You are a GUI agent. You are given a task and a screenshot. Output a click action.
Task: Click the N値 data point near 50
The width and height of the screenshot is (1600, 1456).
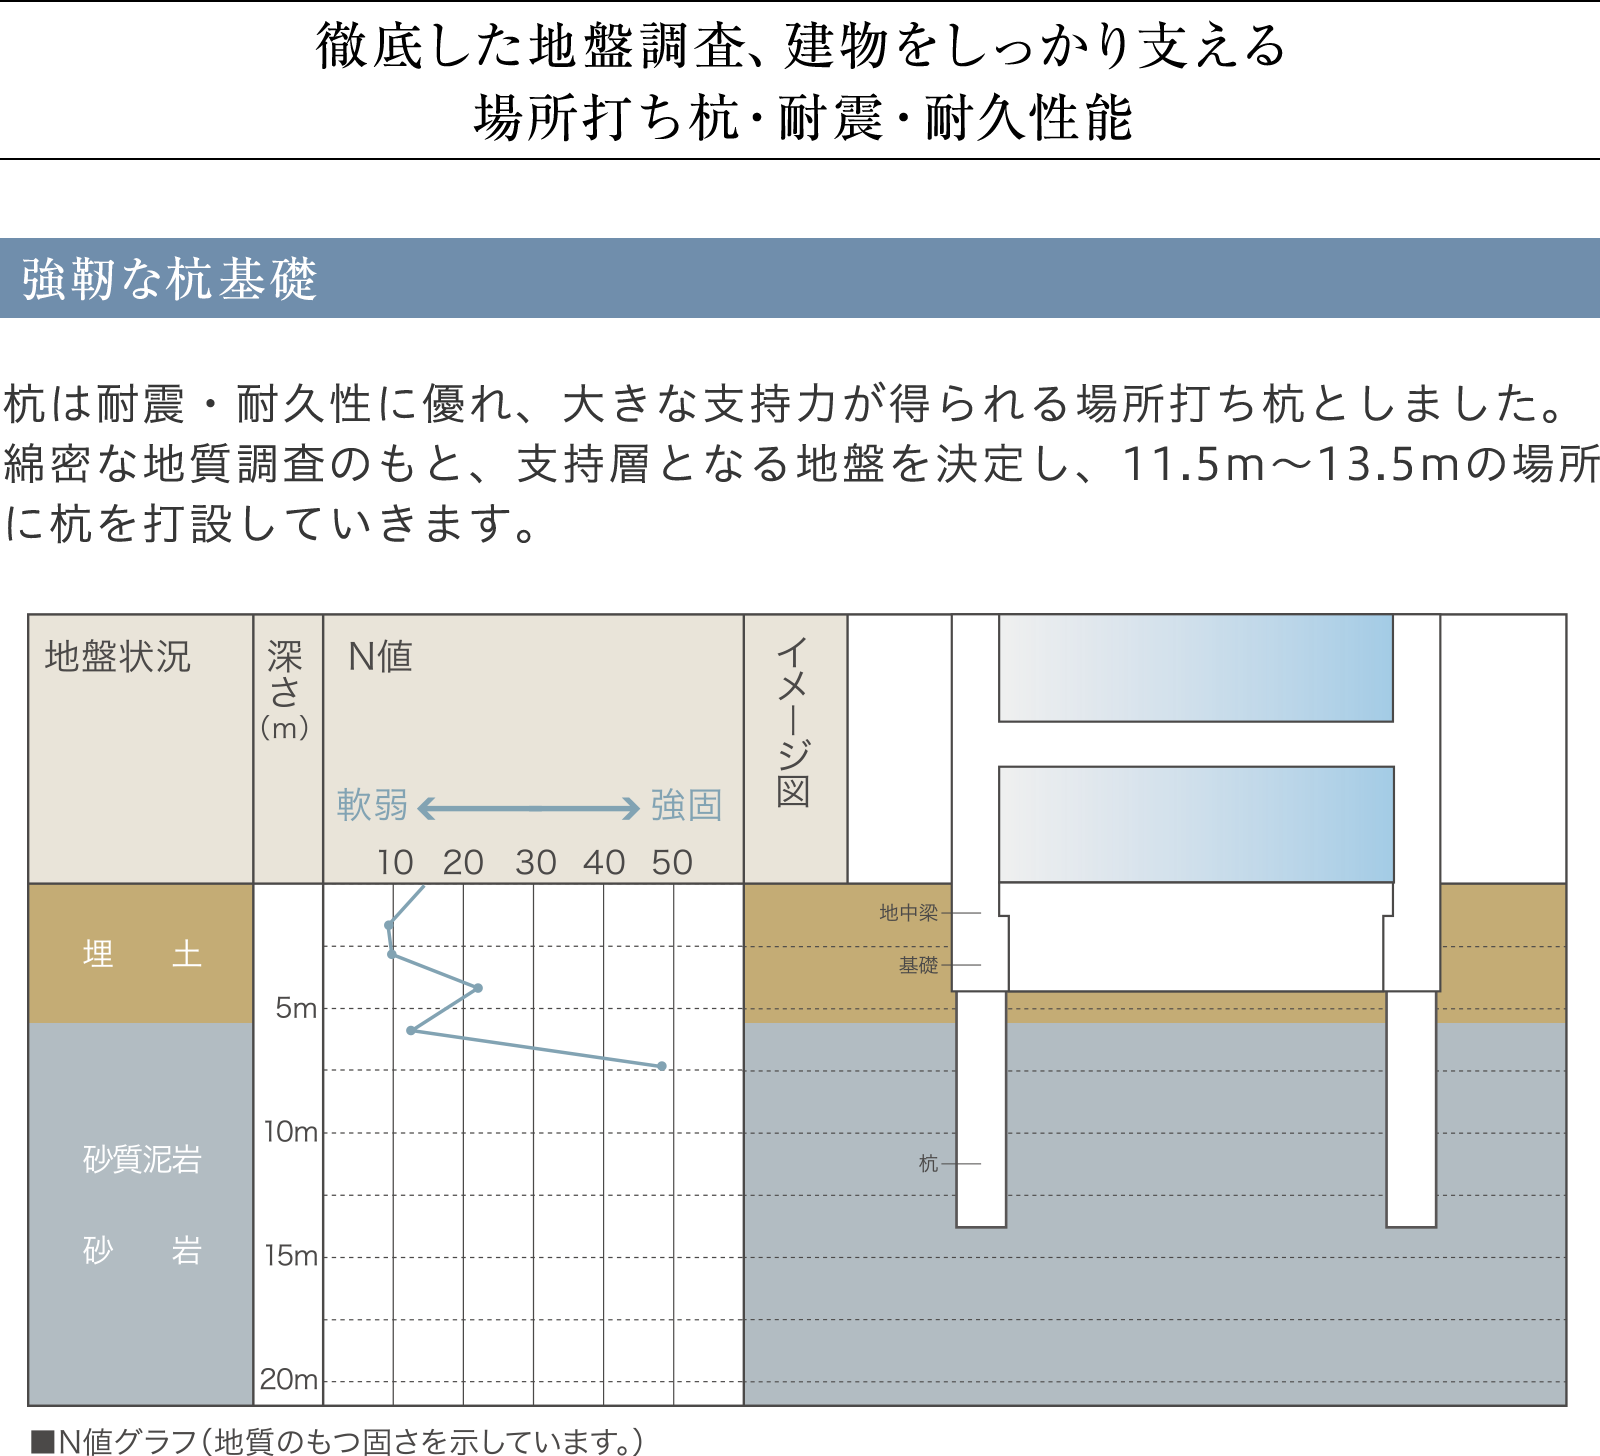click(662, 1066)
